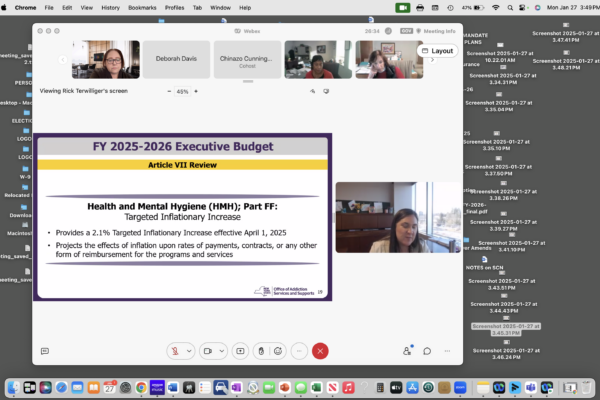Click the round icon beside meeting timer
Screen dimensions: 600x400
tap(388, 31)
